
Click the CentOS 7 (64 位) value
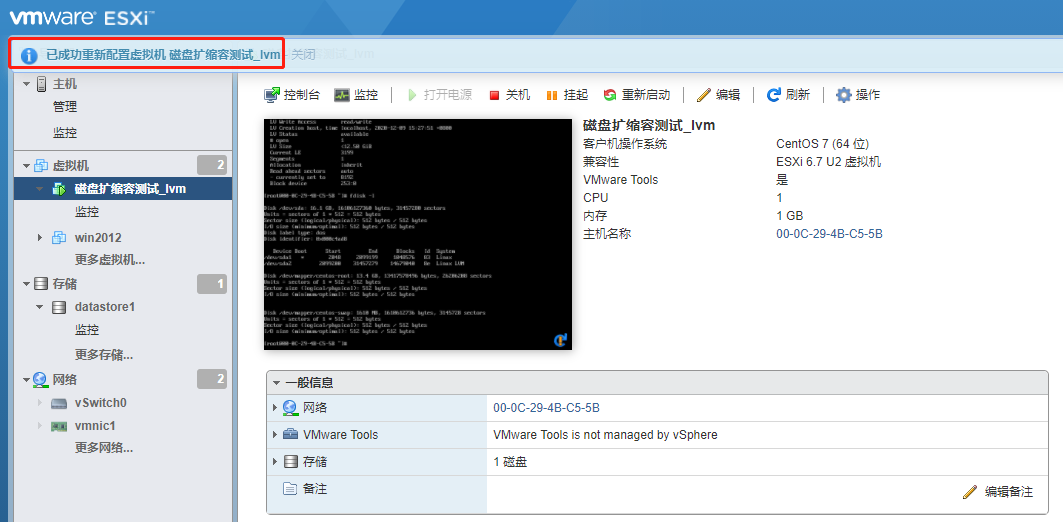(822, 144)
